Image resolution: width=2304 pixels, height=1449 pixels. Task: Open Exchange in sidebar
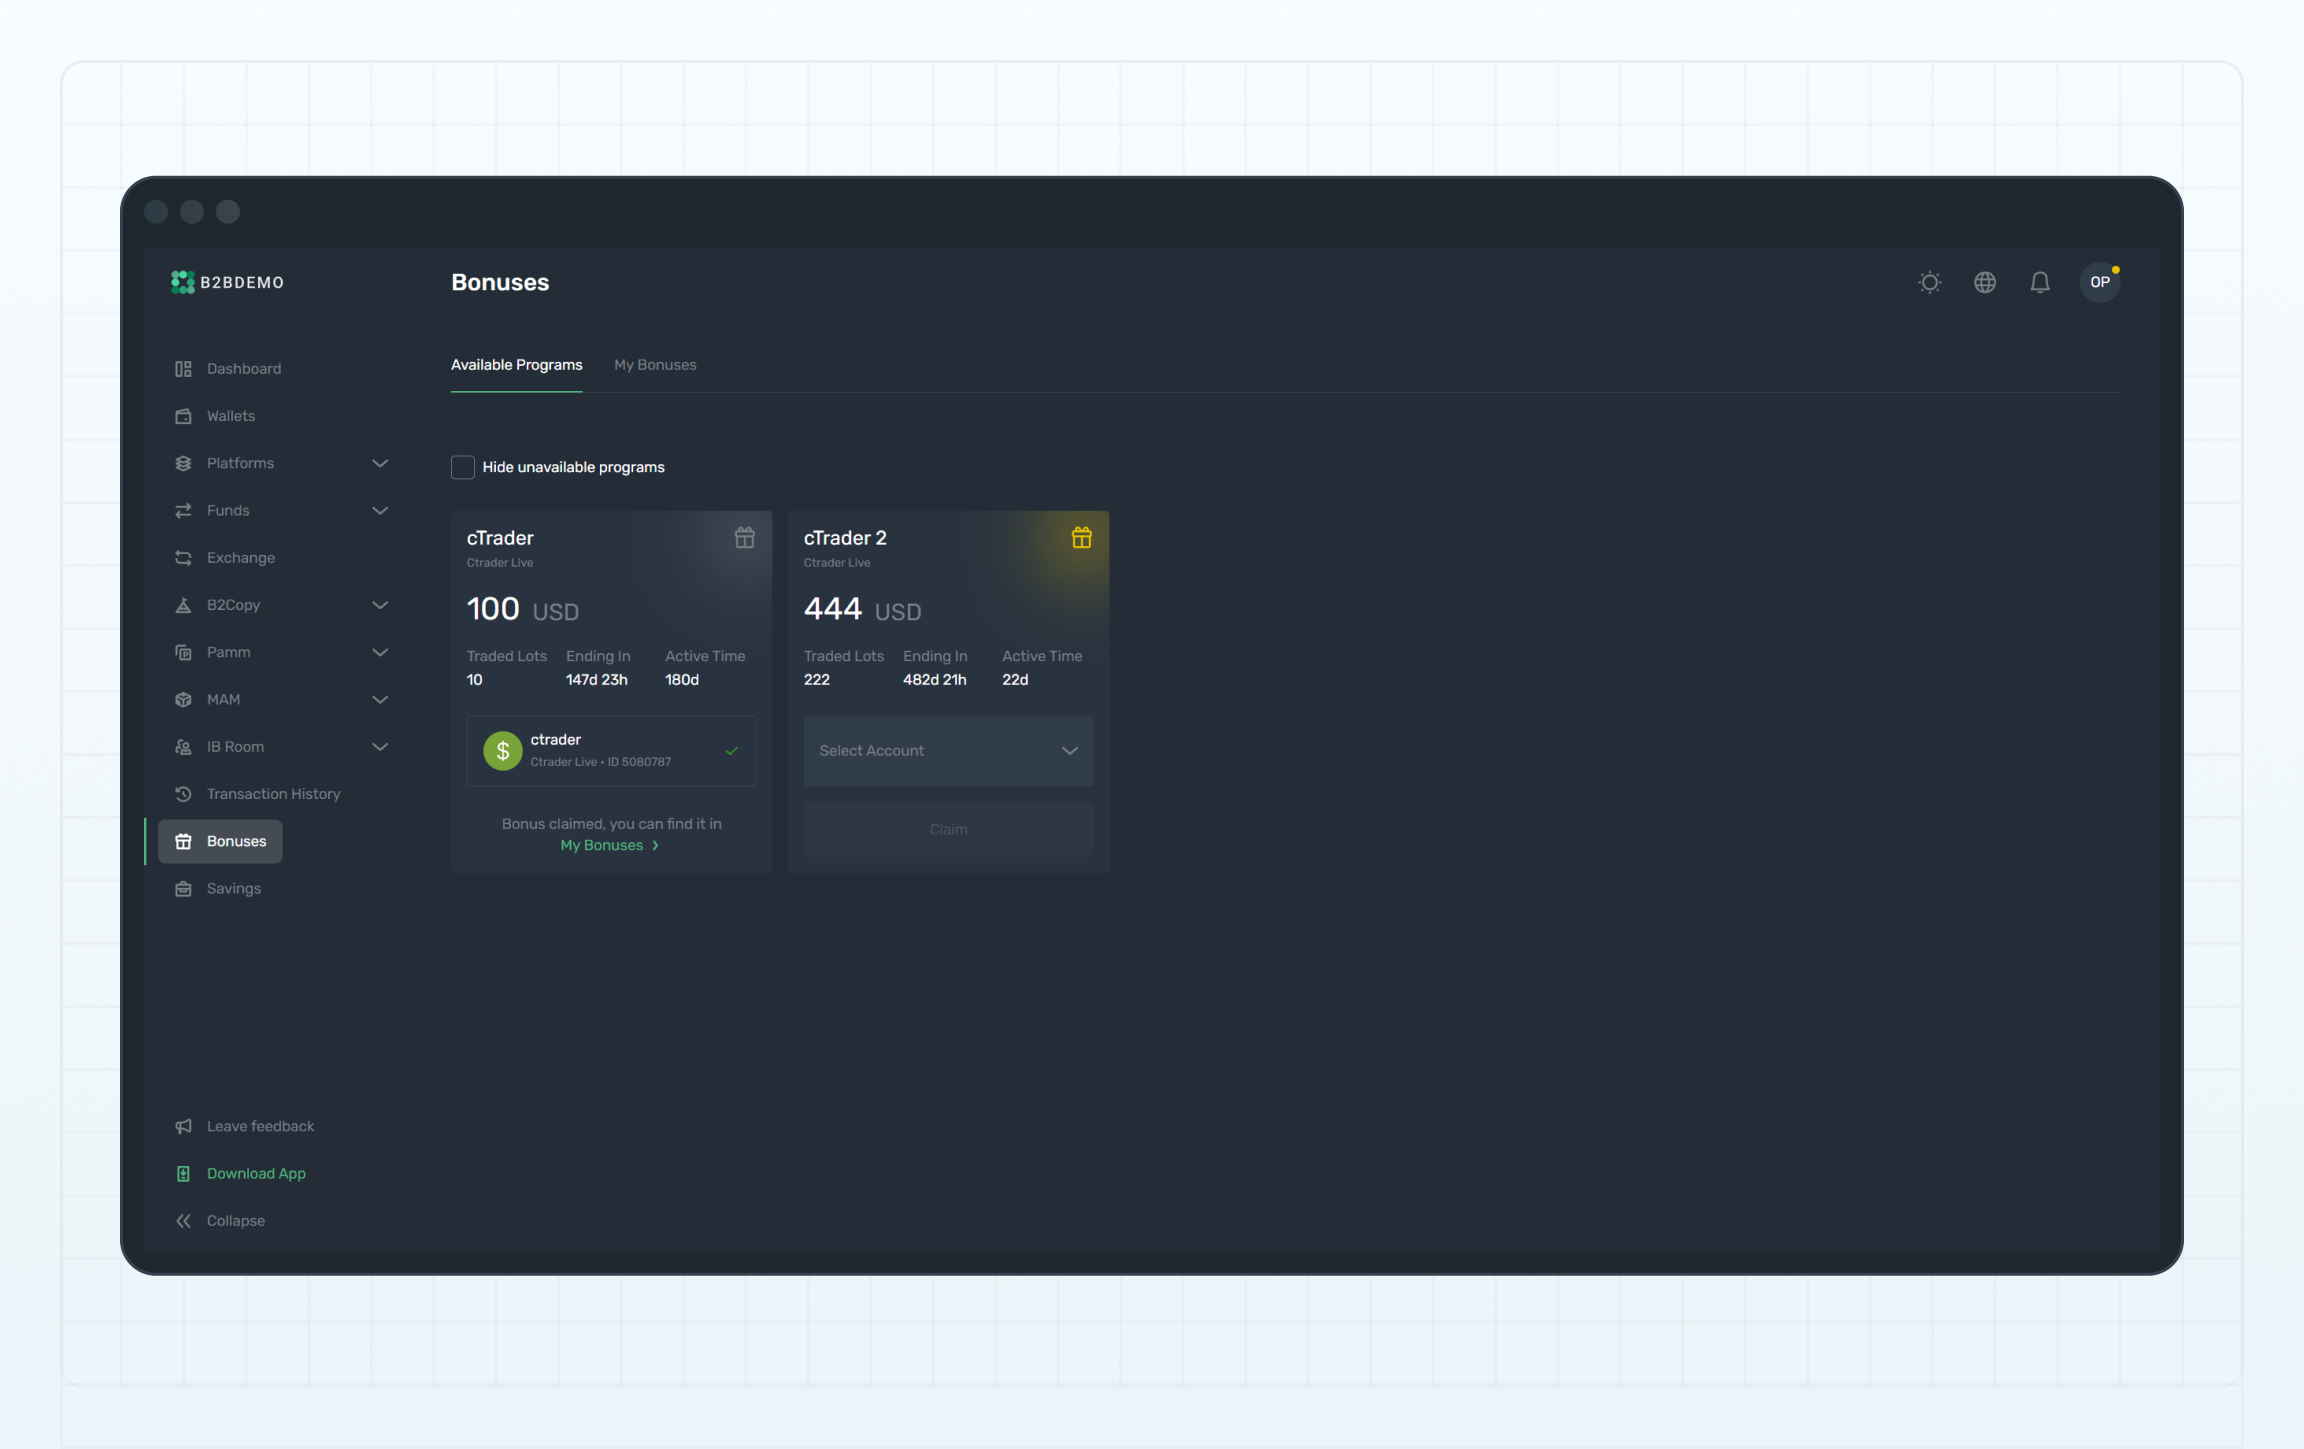point(240,558)
